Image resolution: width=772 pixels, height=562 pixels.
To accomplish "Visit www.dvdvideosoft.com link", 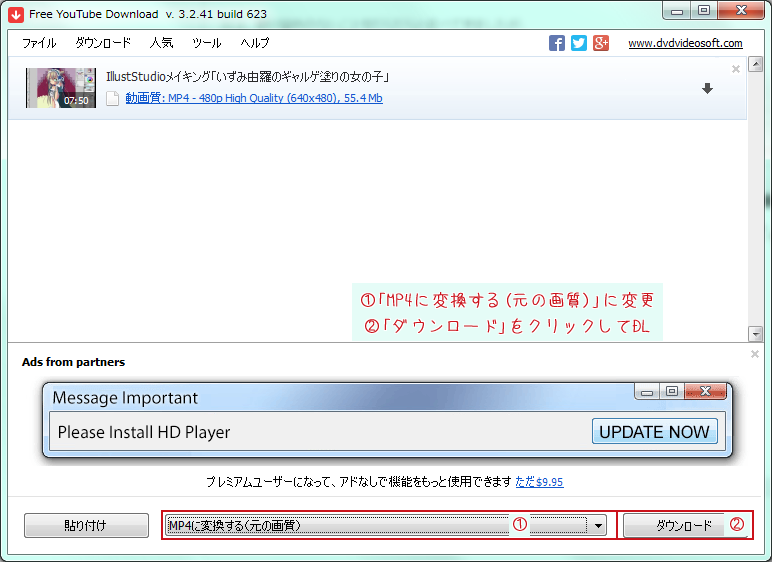I will pyautogui.click(x=685, y=43).
